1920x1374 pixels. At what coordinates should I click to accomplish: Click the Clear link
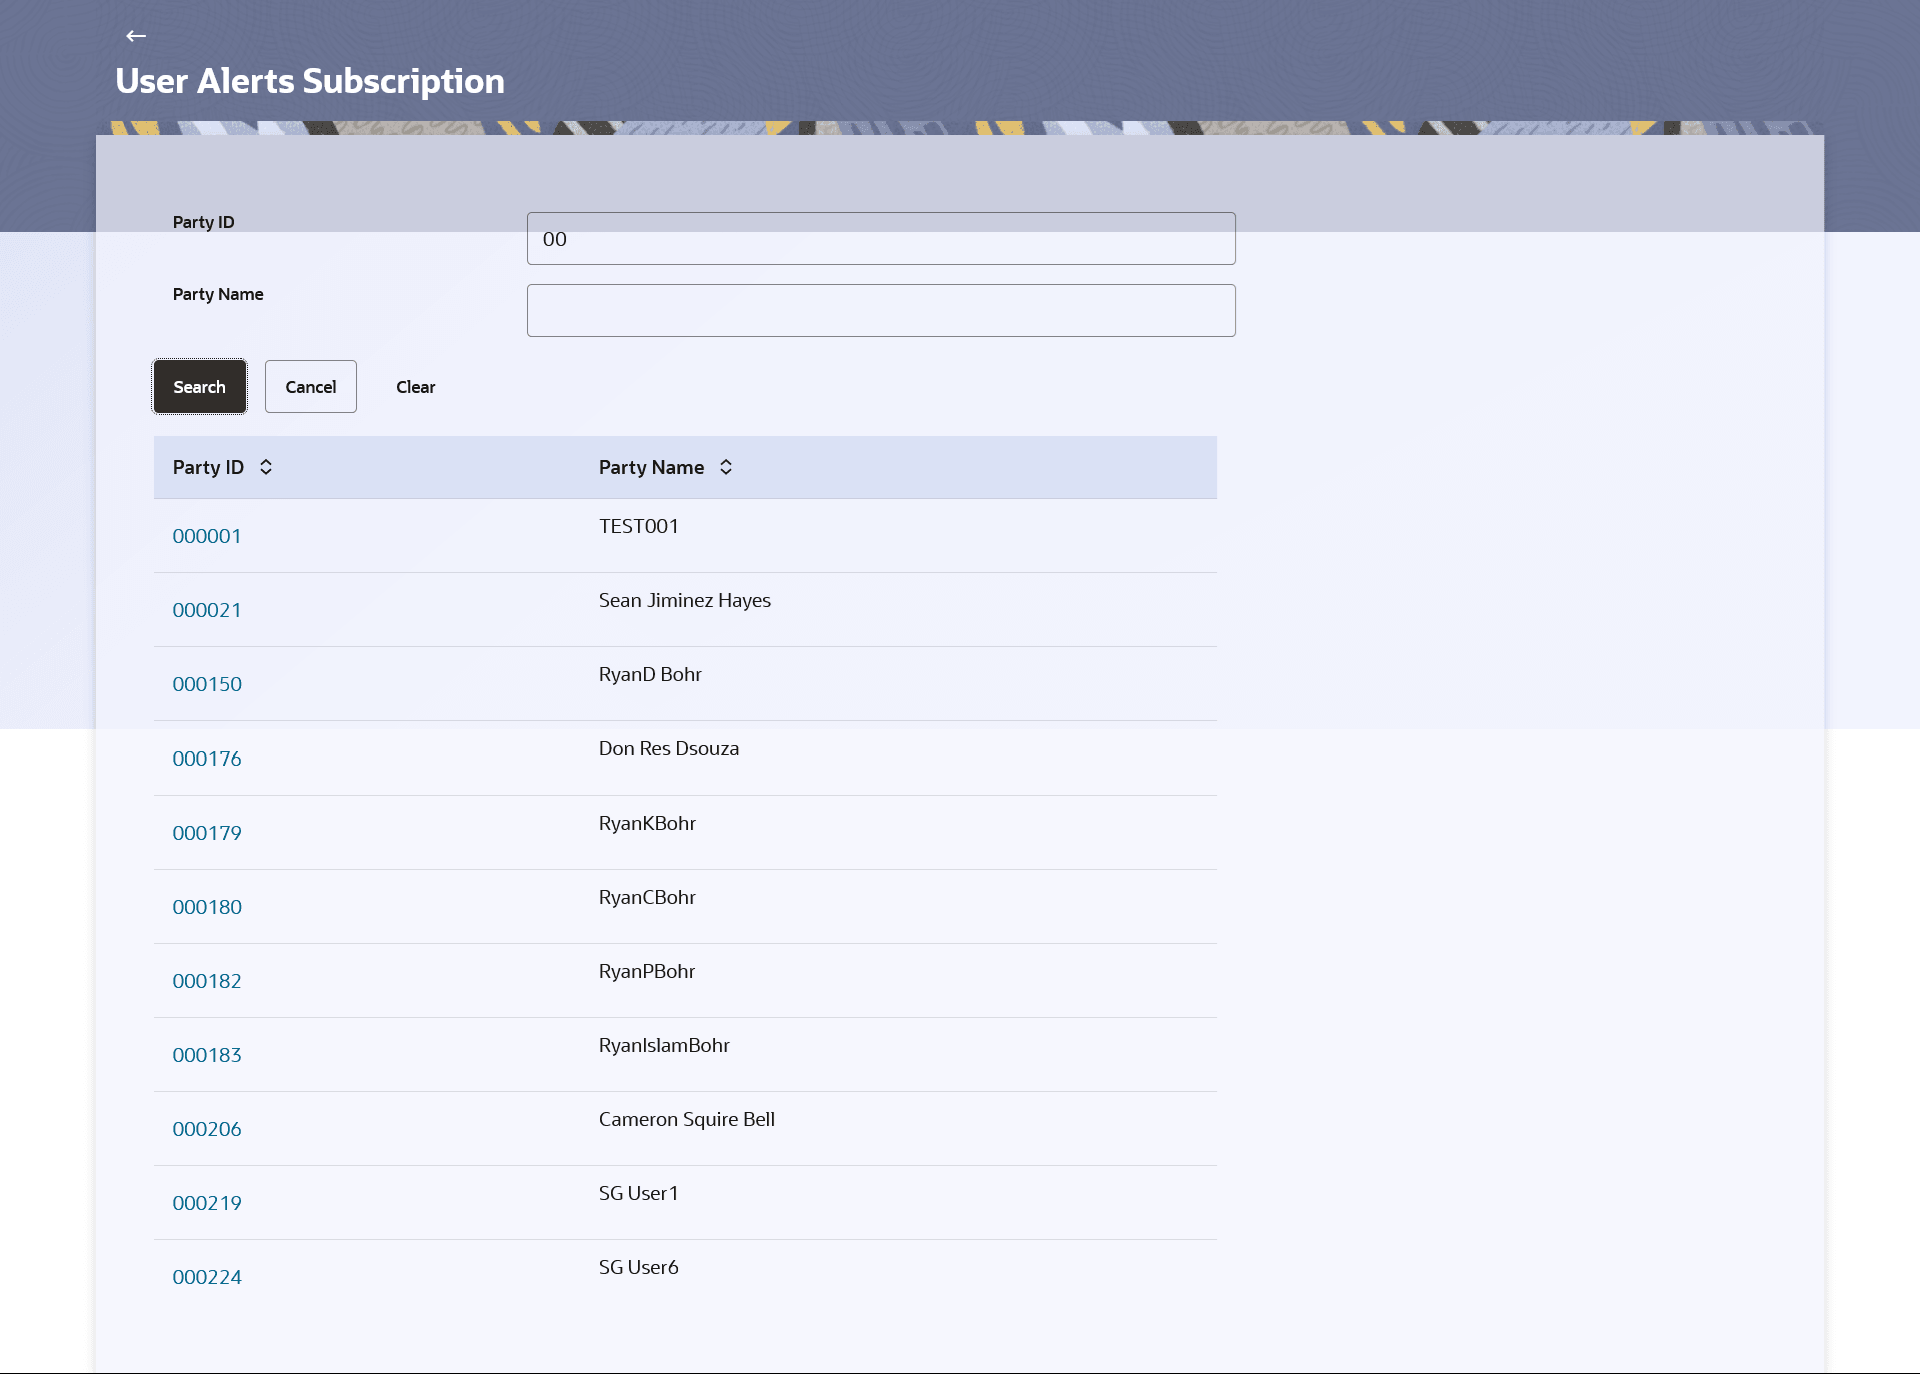415,387
